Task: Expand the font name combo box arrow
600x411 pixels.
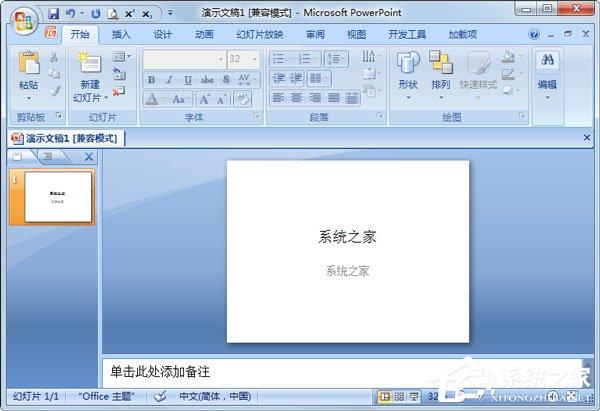Action: pyautogui.click(x=220, y=59)
